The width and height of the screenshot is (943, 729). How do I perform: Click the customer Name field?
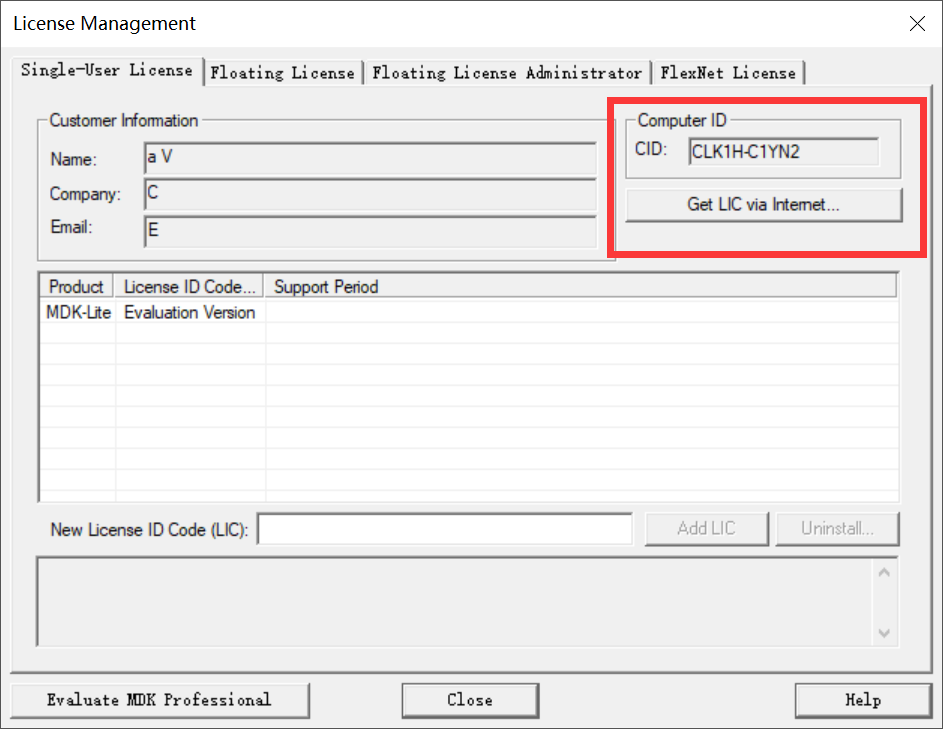coord(370,158)
